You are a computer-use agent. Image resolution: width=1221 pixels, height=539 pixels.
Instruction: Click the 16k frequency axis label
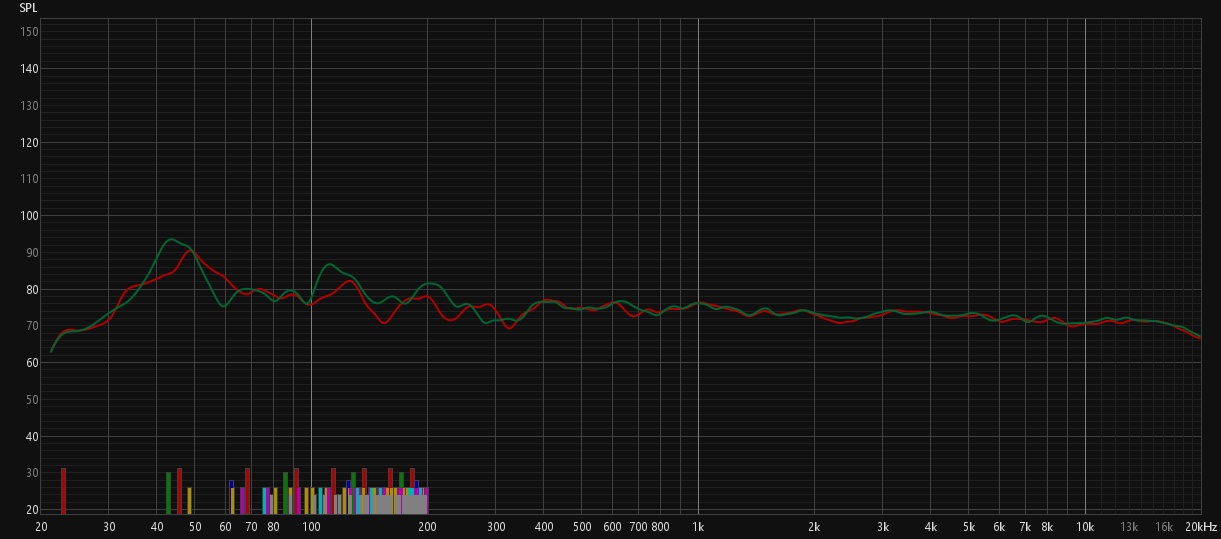1164,526
